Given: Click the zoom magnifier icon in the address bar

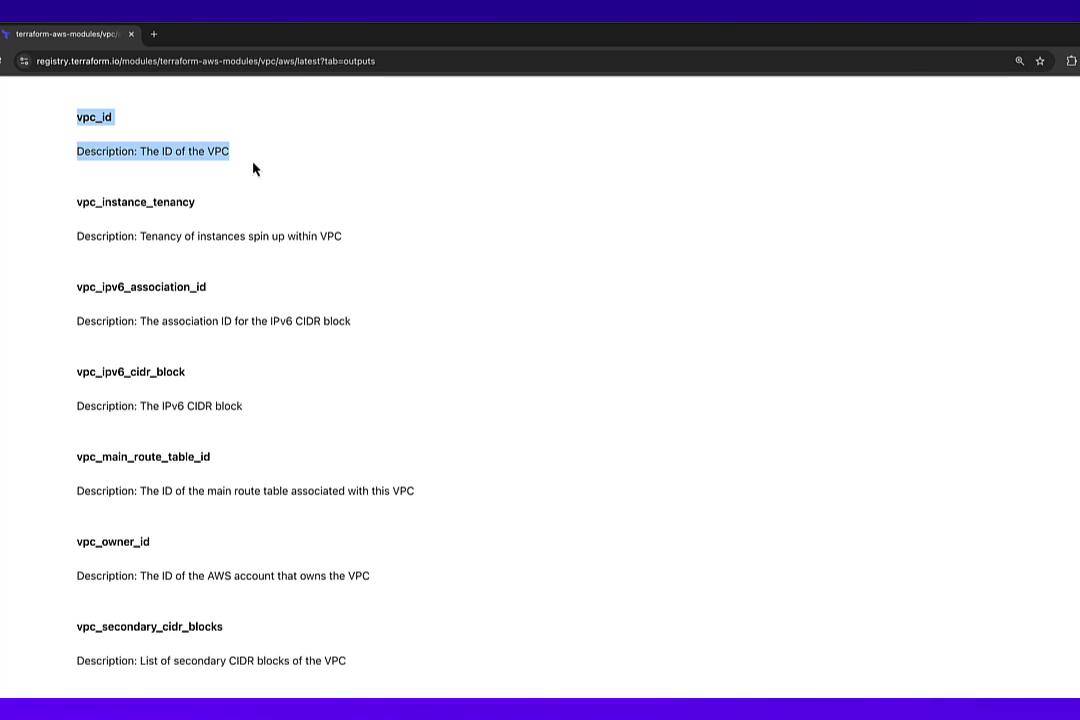Looking at the screenshot, I should [1019, 61].
